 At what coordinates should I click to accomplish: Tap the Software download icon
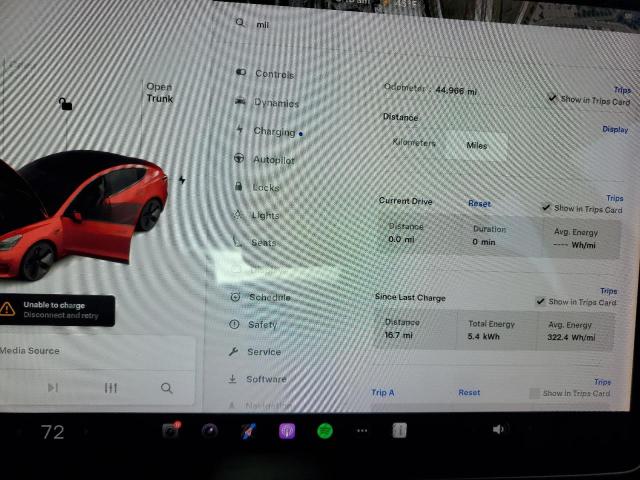click(232, 379)
